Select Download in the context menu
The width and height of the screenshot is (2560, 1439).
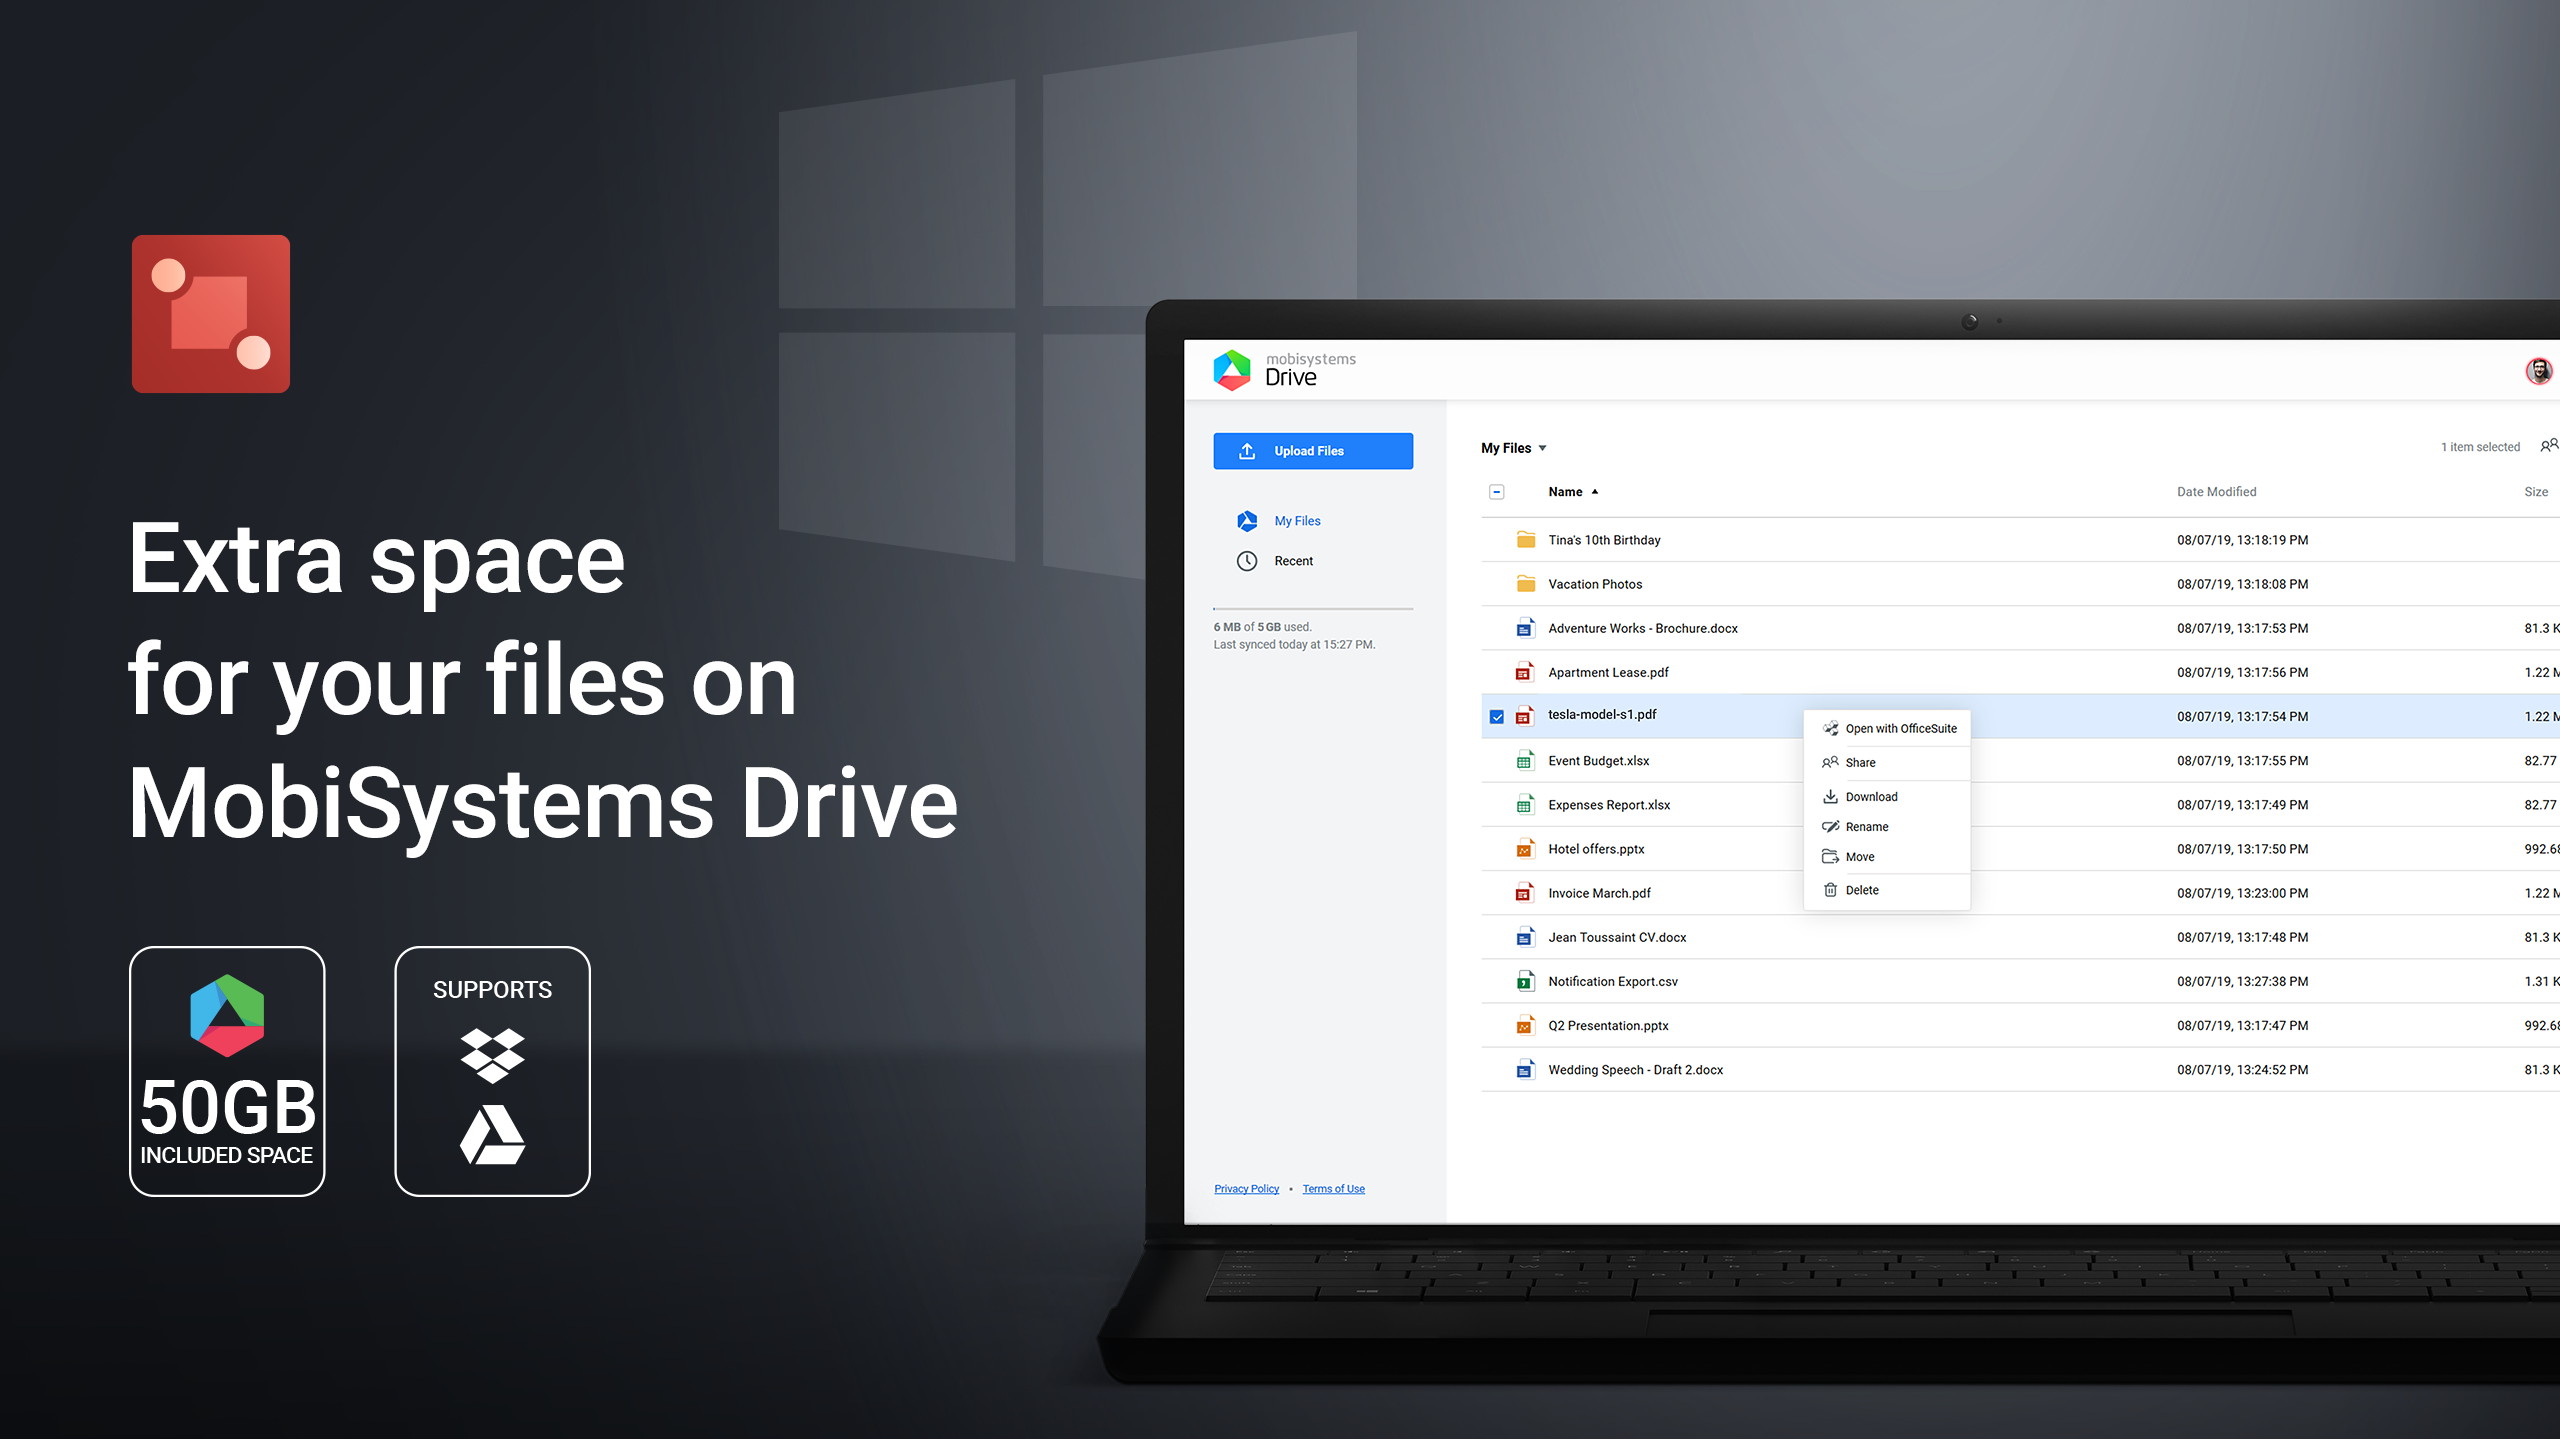(1888, 797)
